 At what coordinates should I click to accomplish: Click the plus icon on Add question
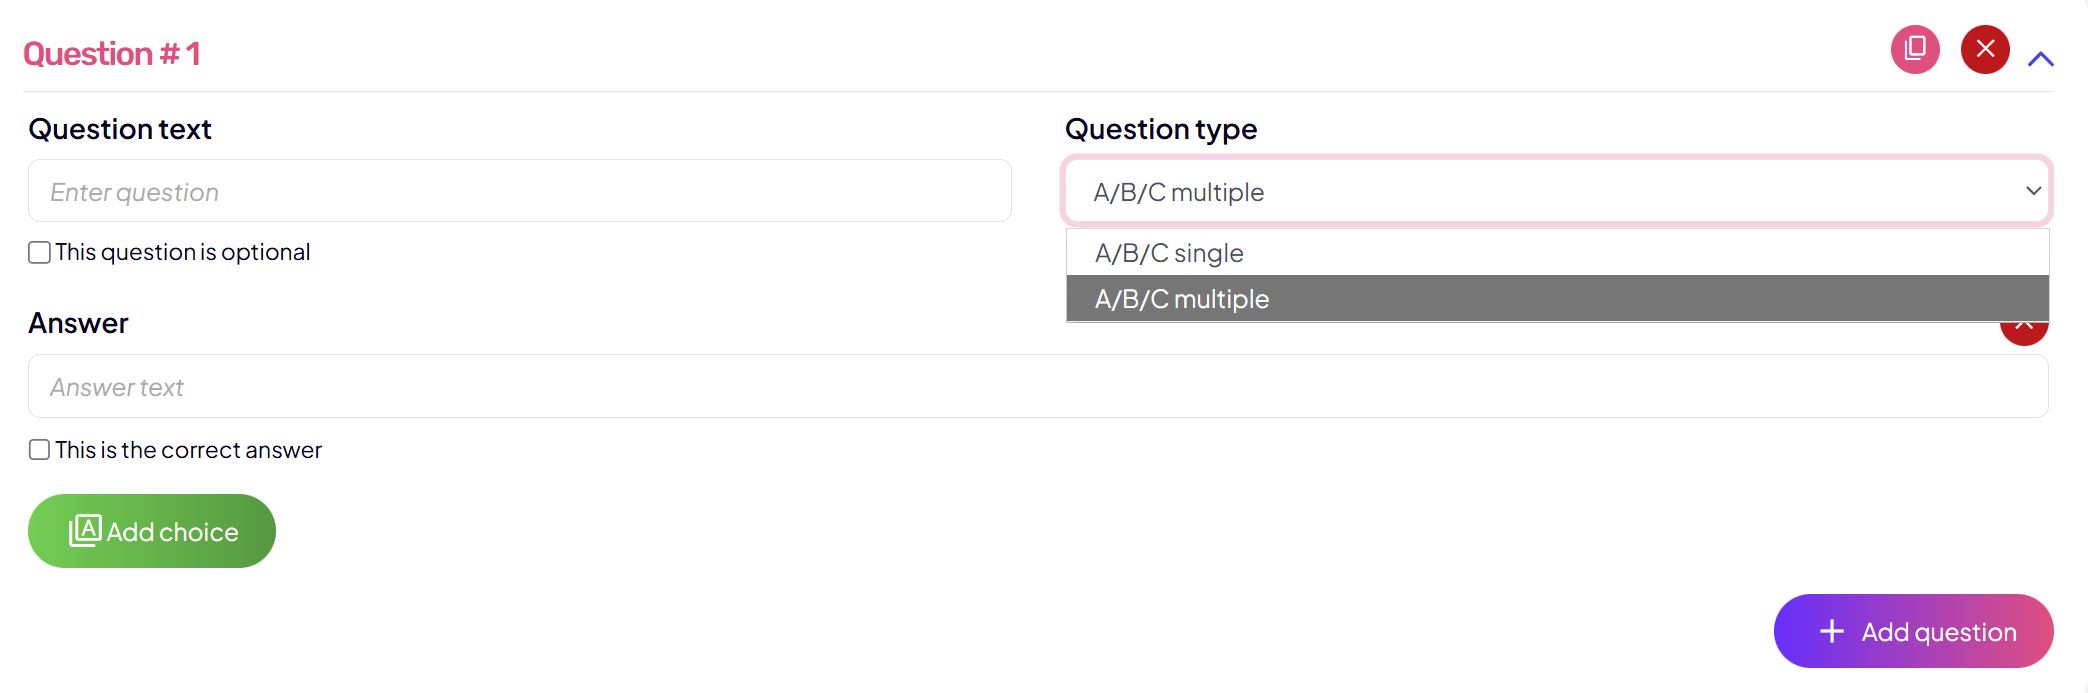(x=1831, y=631)
